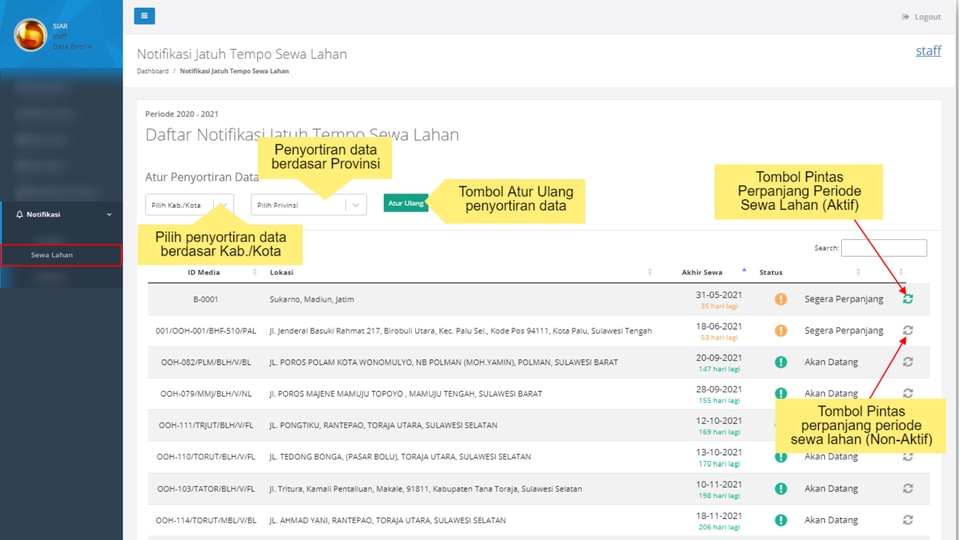This screenshot has height=540, width=960.
Task: Click location JL. AHMAD YANI, RANTEPAO
Action: coord(388,520)
